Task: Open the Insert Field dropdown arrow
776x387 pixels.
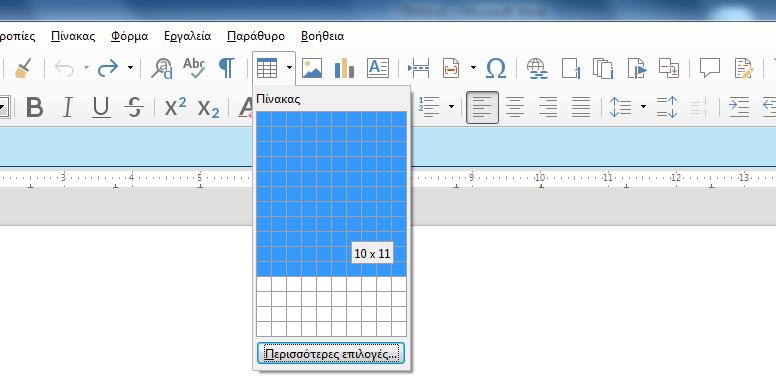Action: click(x=473, y=67)
